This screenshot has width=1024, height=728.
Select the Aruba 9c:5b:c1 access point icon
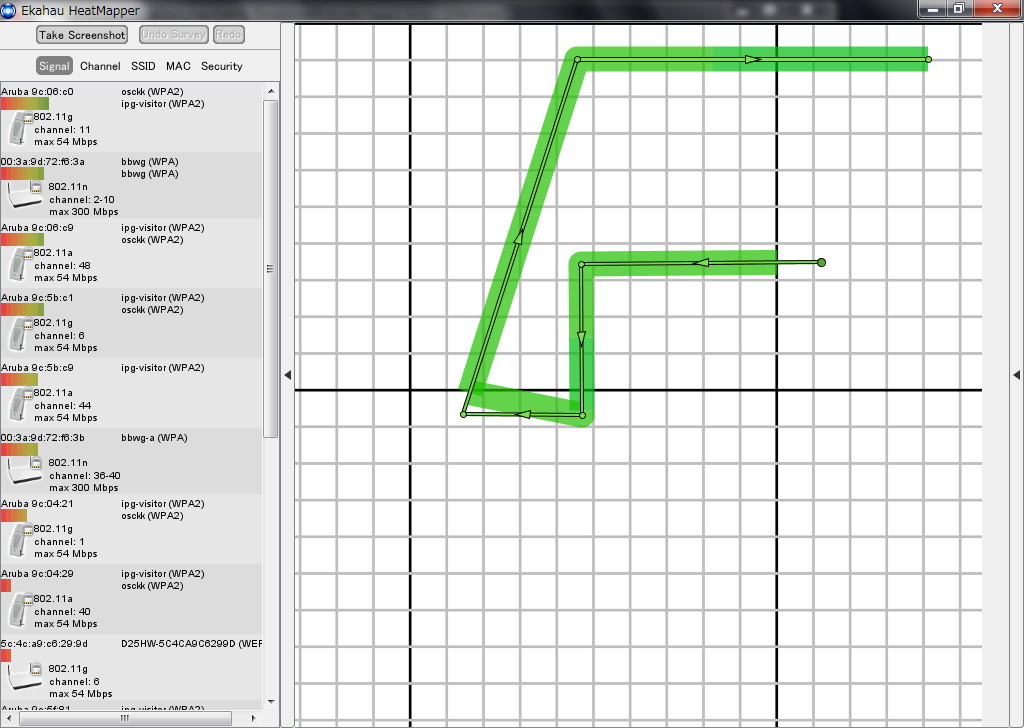20,334
